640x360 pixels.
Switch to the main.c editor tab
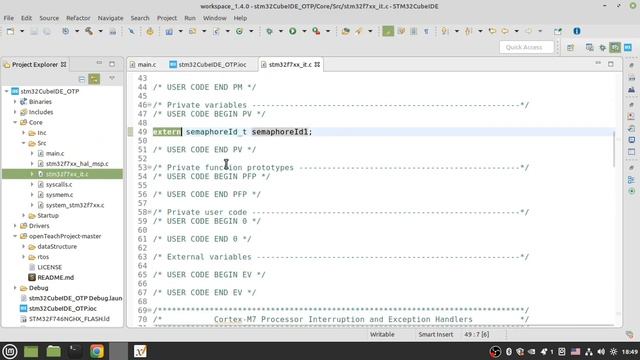coord(143,64)
